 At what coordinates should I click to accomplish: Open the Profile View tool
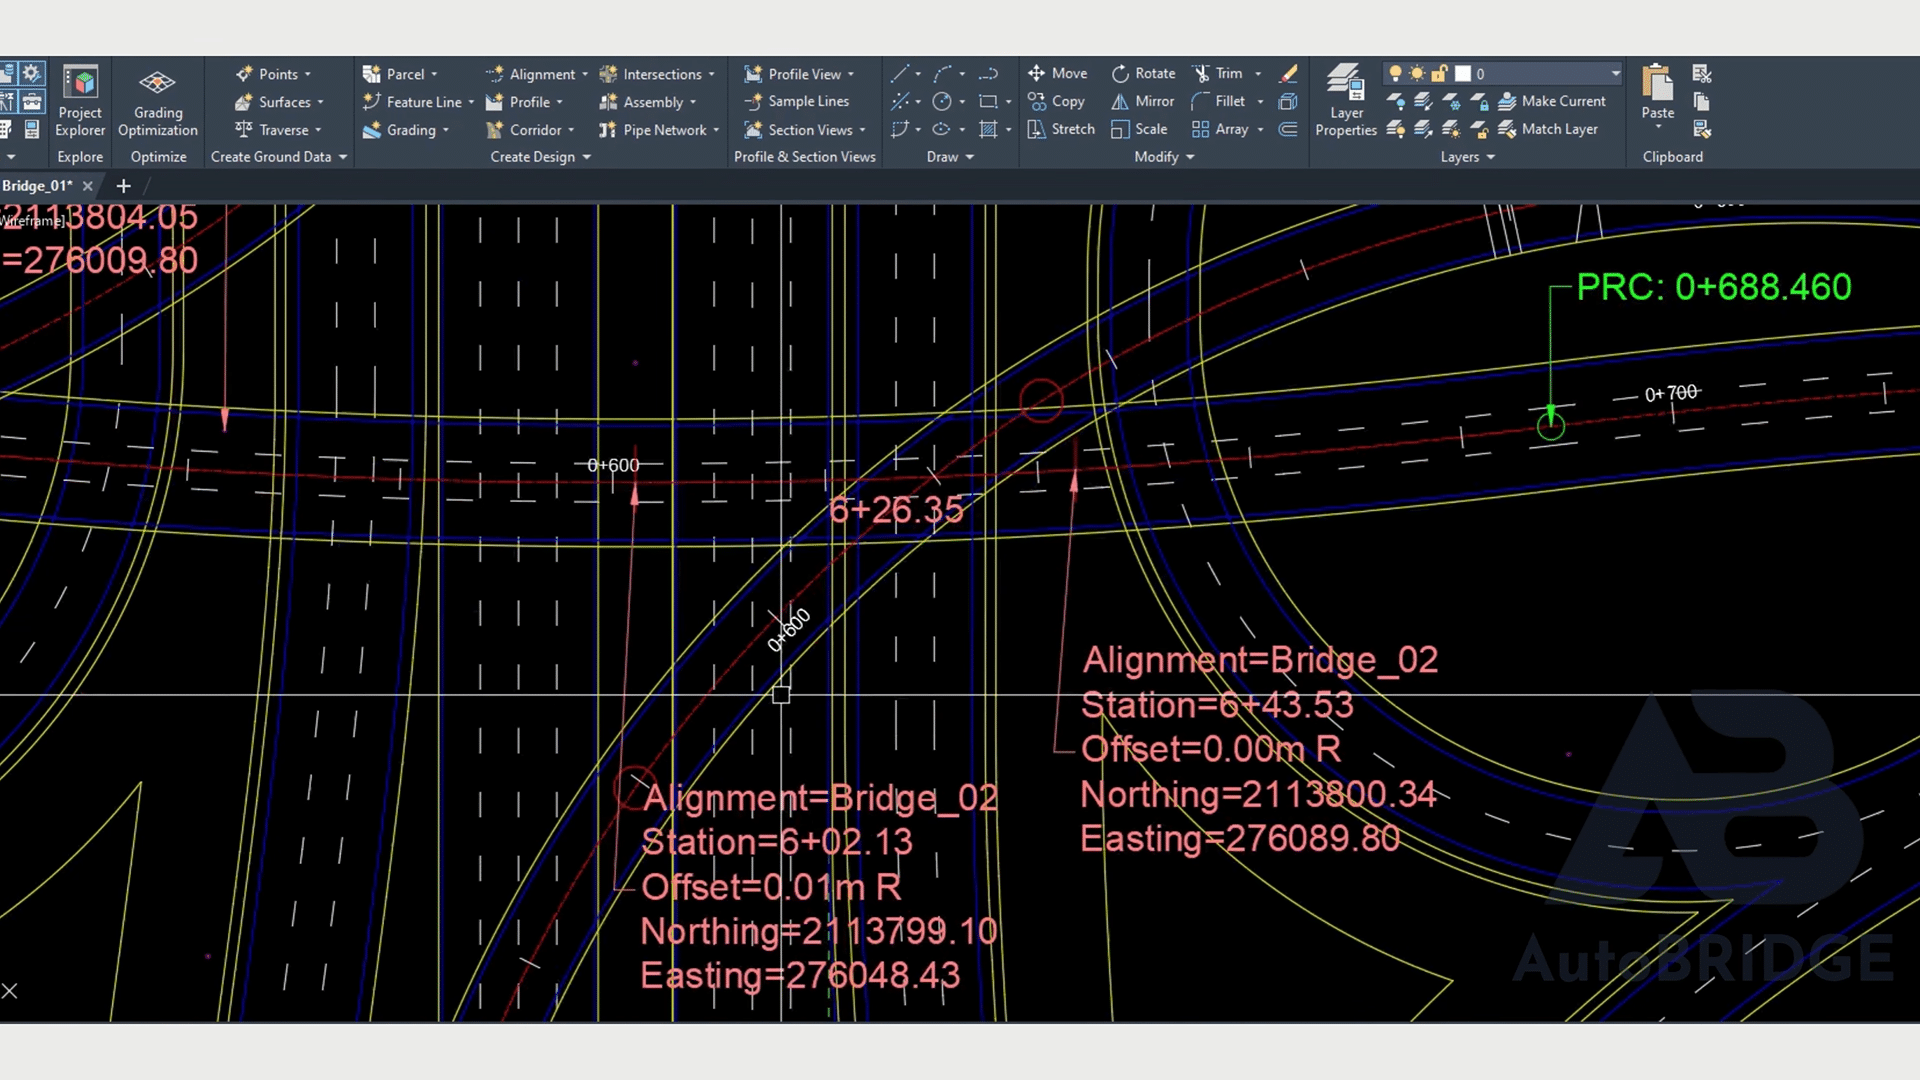804,73
